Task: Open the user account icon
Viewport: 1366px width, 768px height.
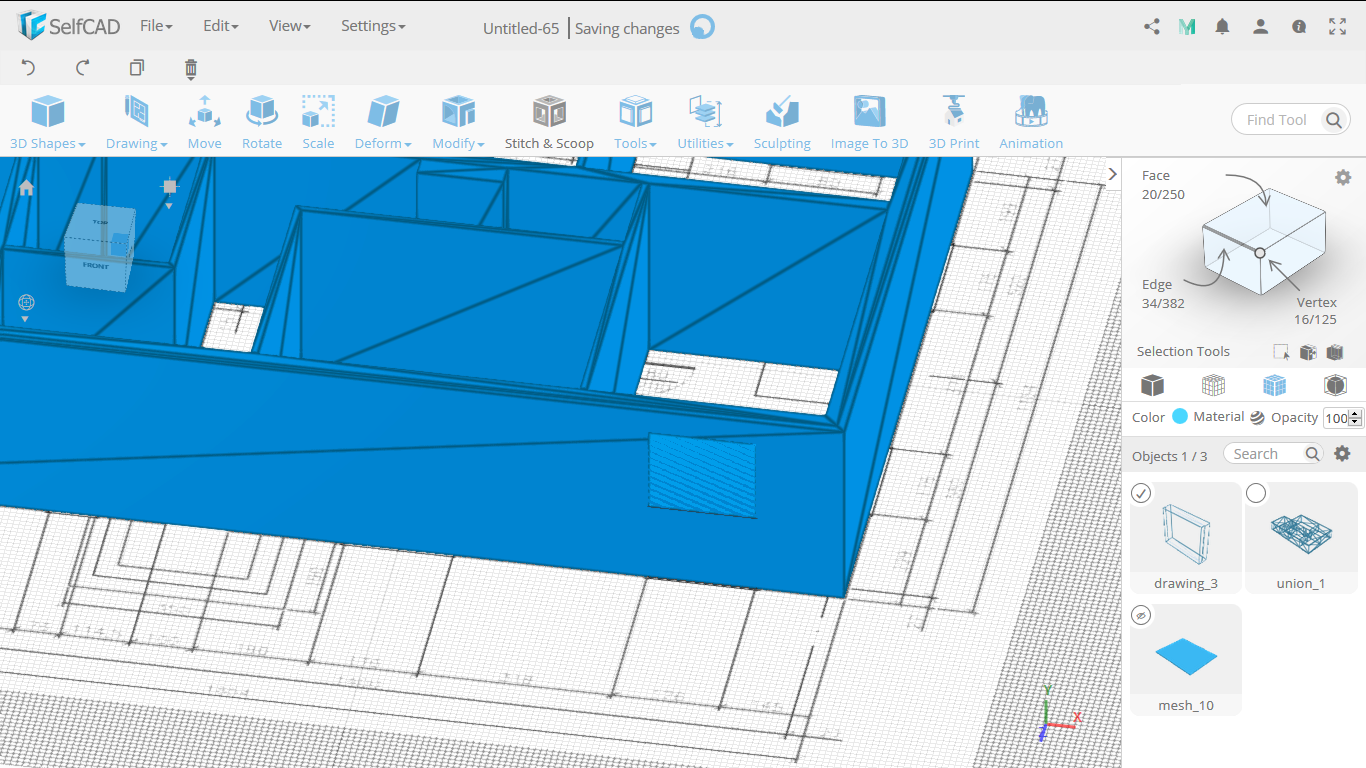Action: [1260, 27]
